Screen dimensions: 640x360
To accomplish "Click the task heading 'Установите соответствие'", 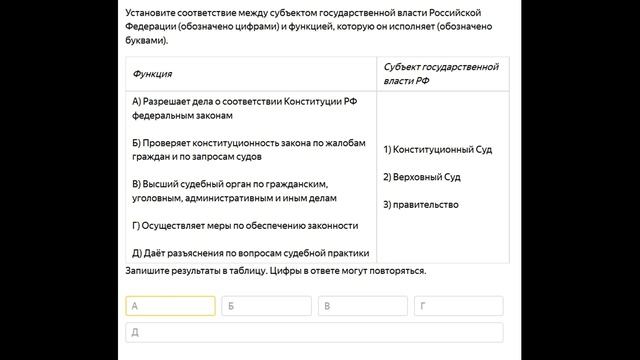I will click(309, 27).
